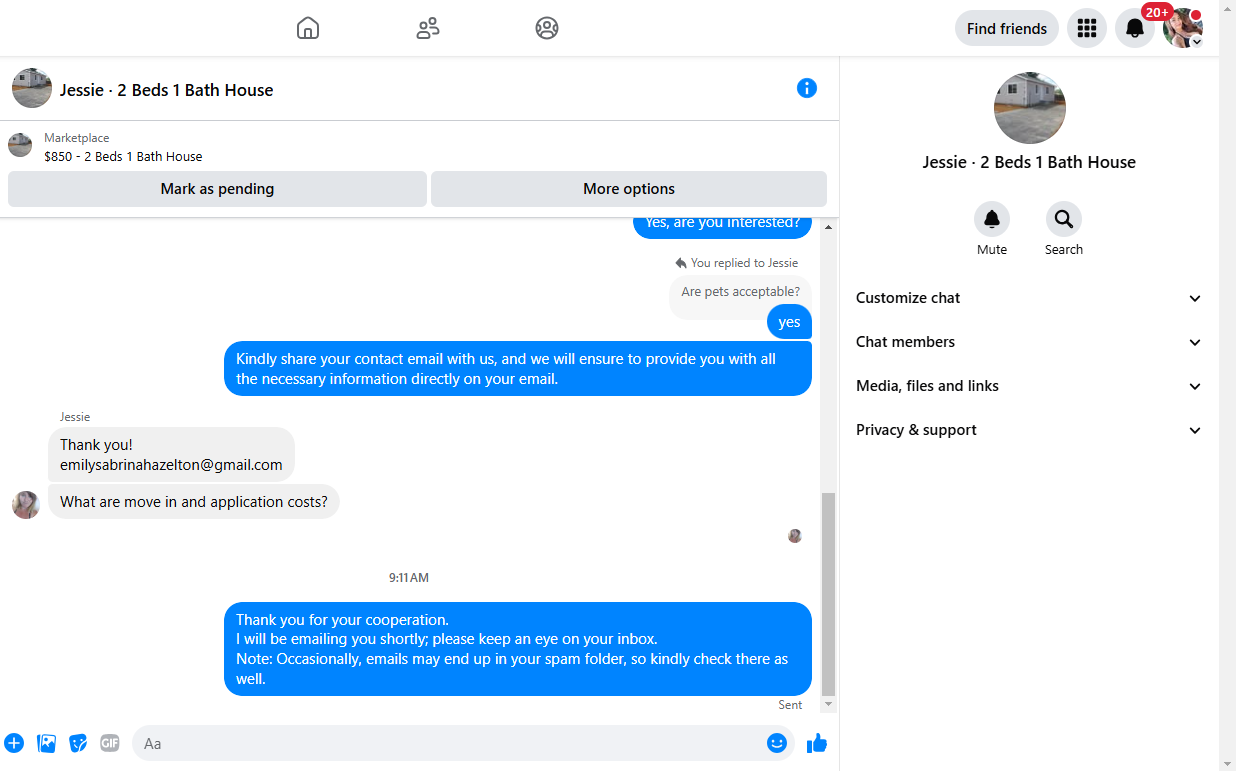
Task: Open the notifications bell icon
Action: 1135,28
